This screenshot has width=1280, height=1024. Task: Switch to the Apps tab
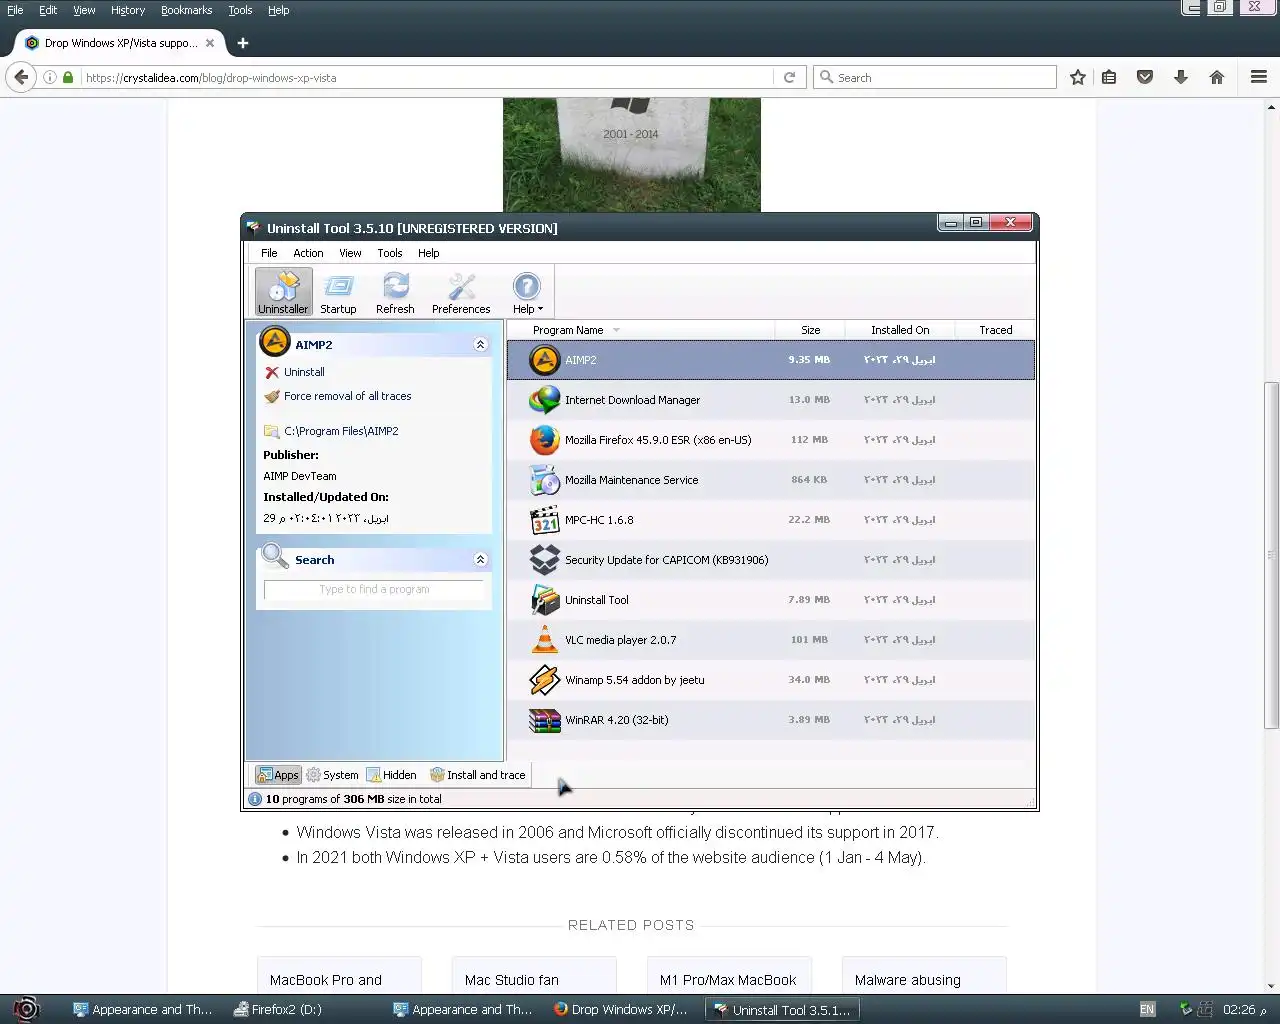point(278,775)
